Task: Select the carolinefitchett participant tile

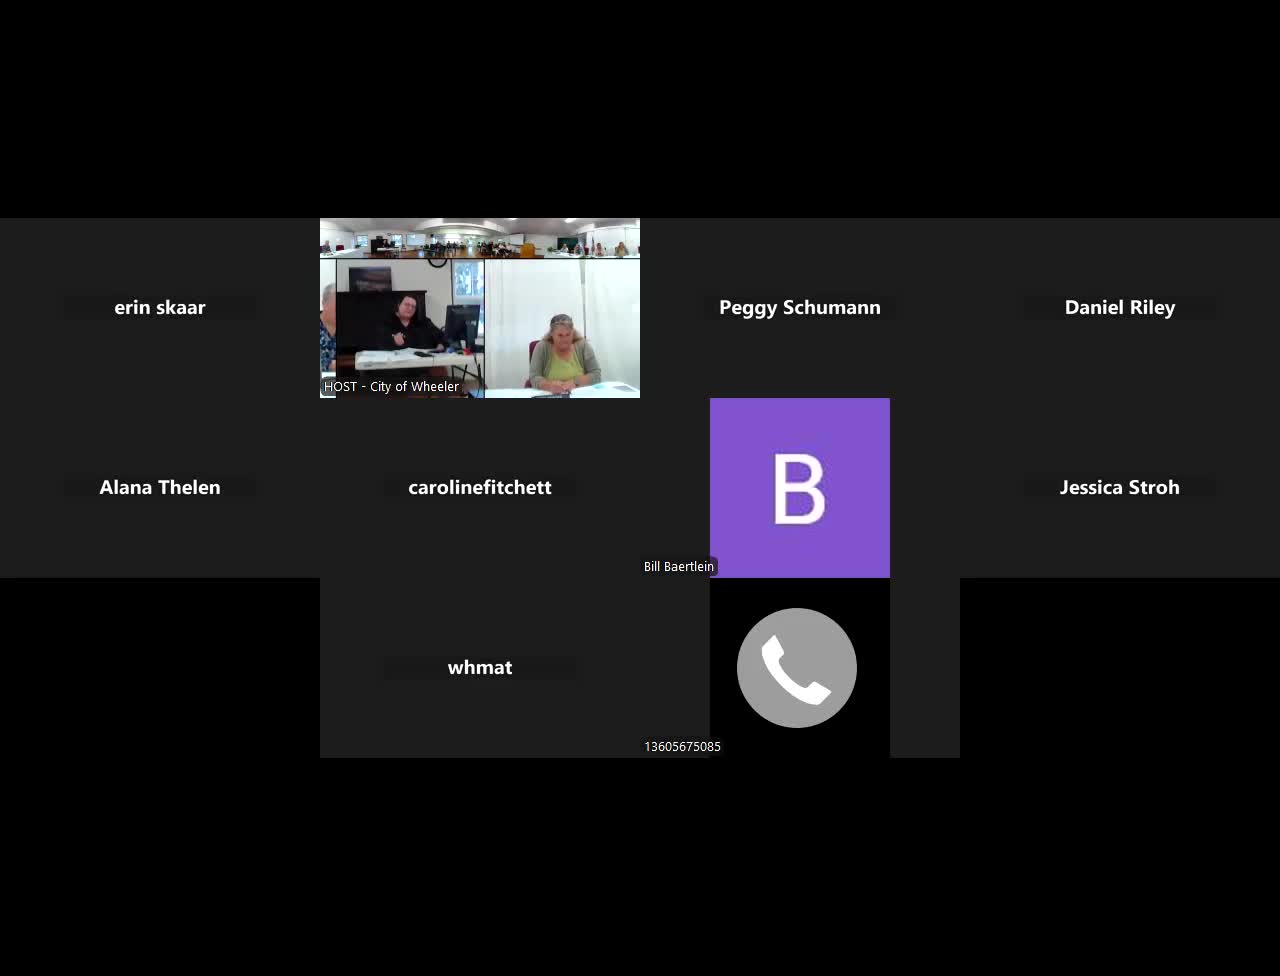Action: (479, 487)
